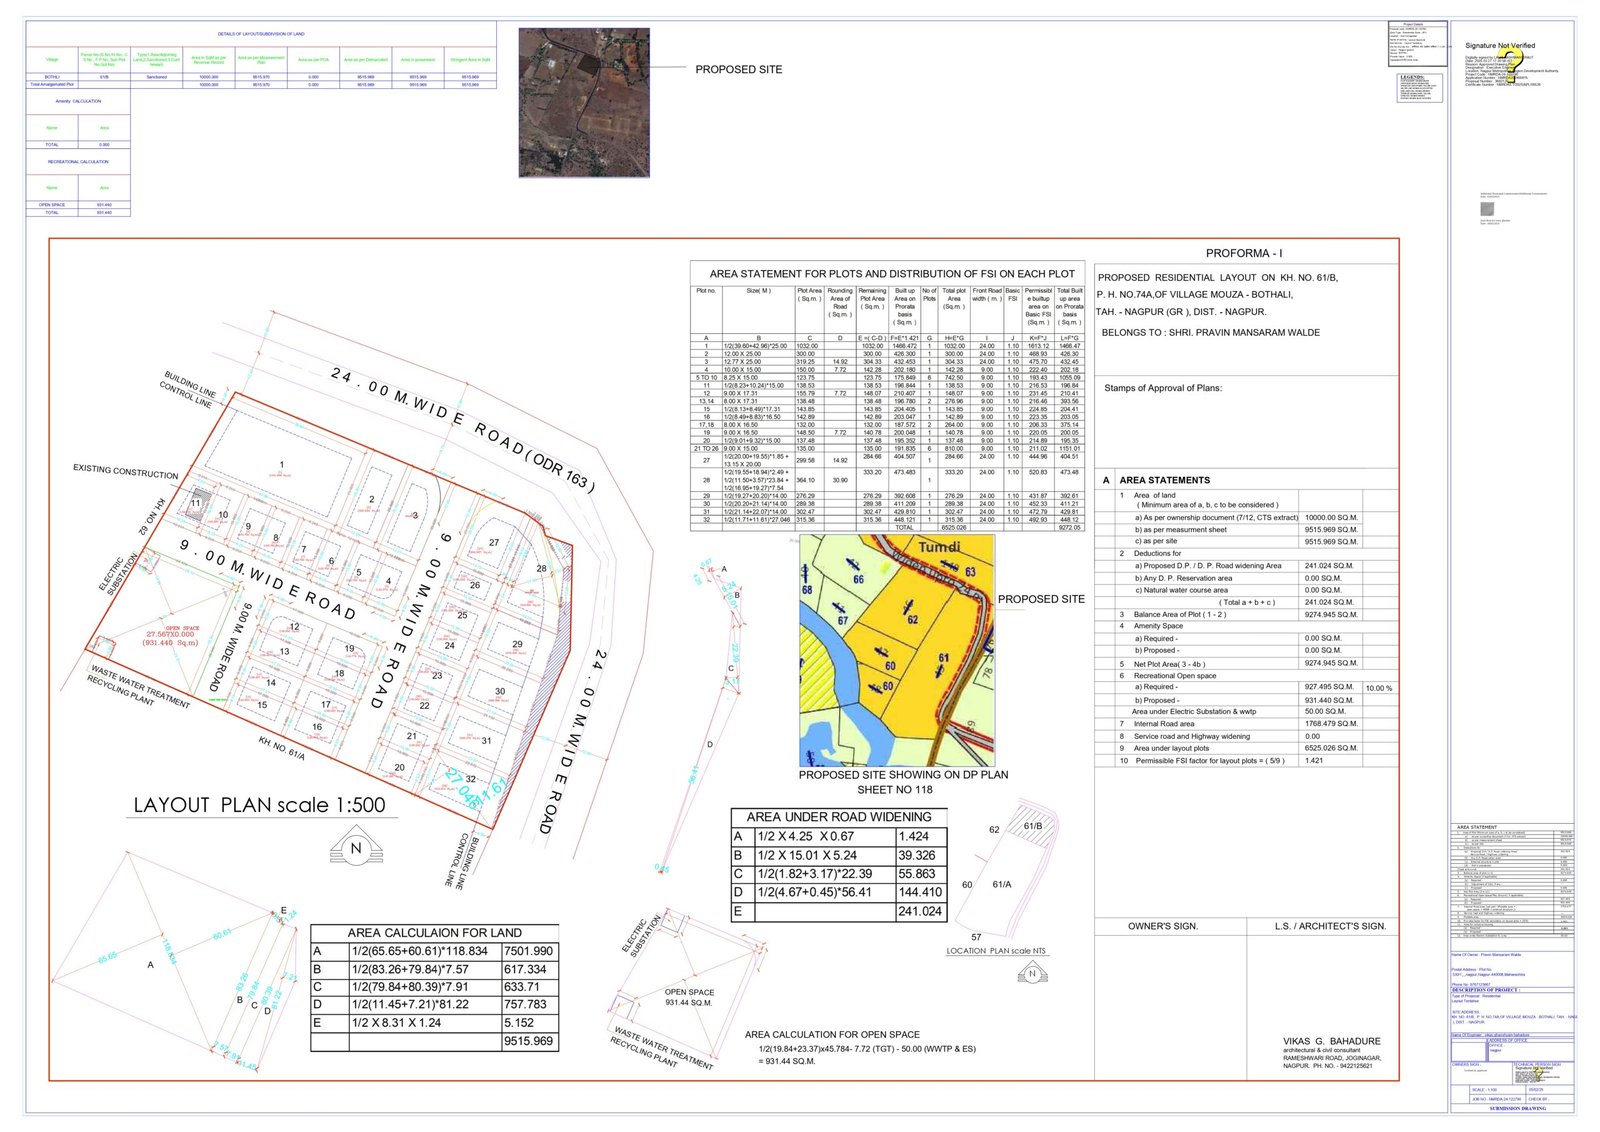
Task: Click the PROFORMA - I heading
Action: (x=1244, y=253)
